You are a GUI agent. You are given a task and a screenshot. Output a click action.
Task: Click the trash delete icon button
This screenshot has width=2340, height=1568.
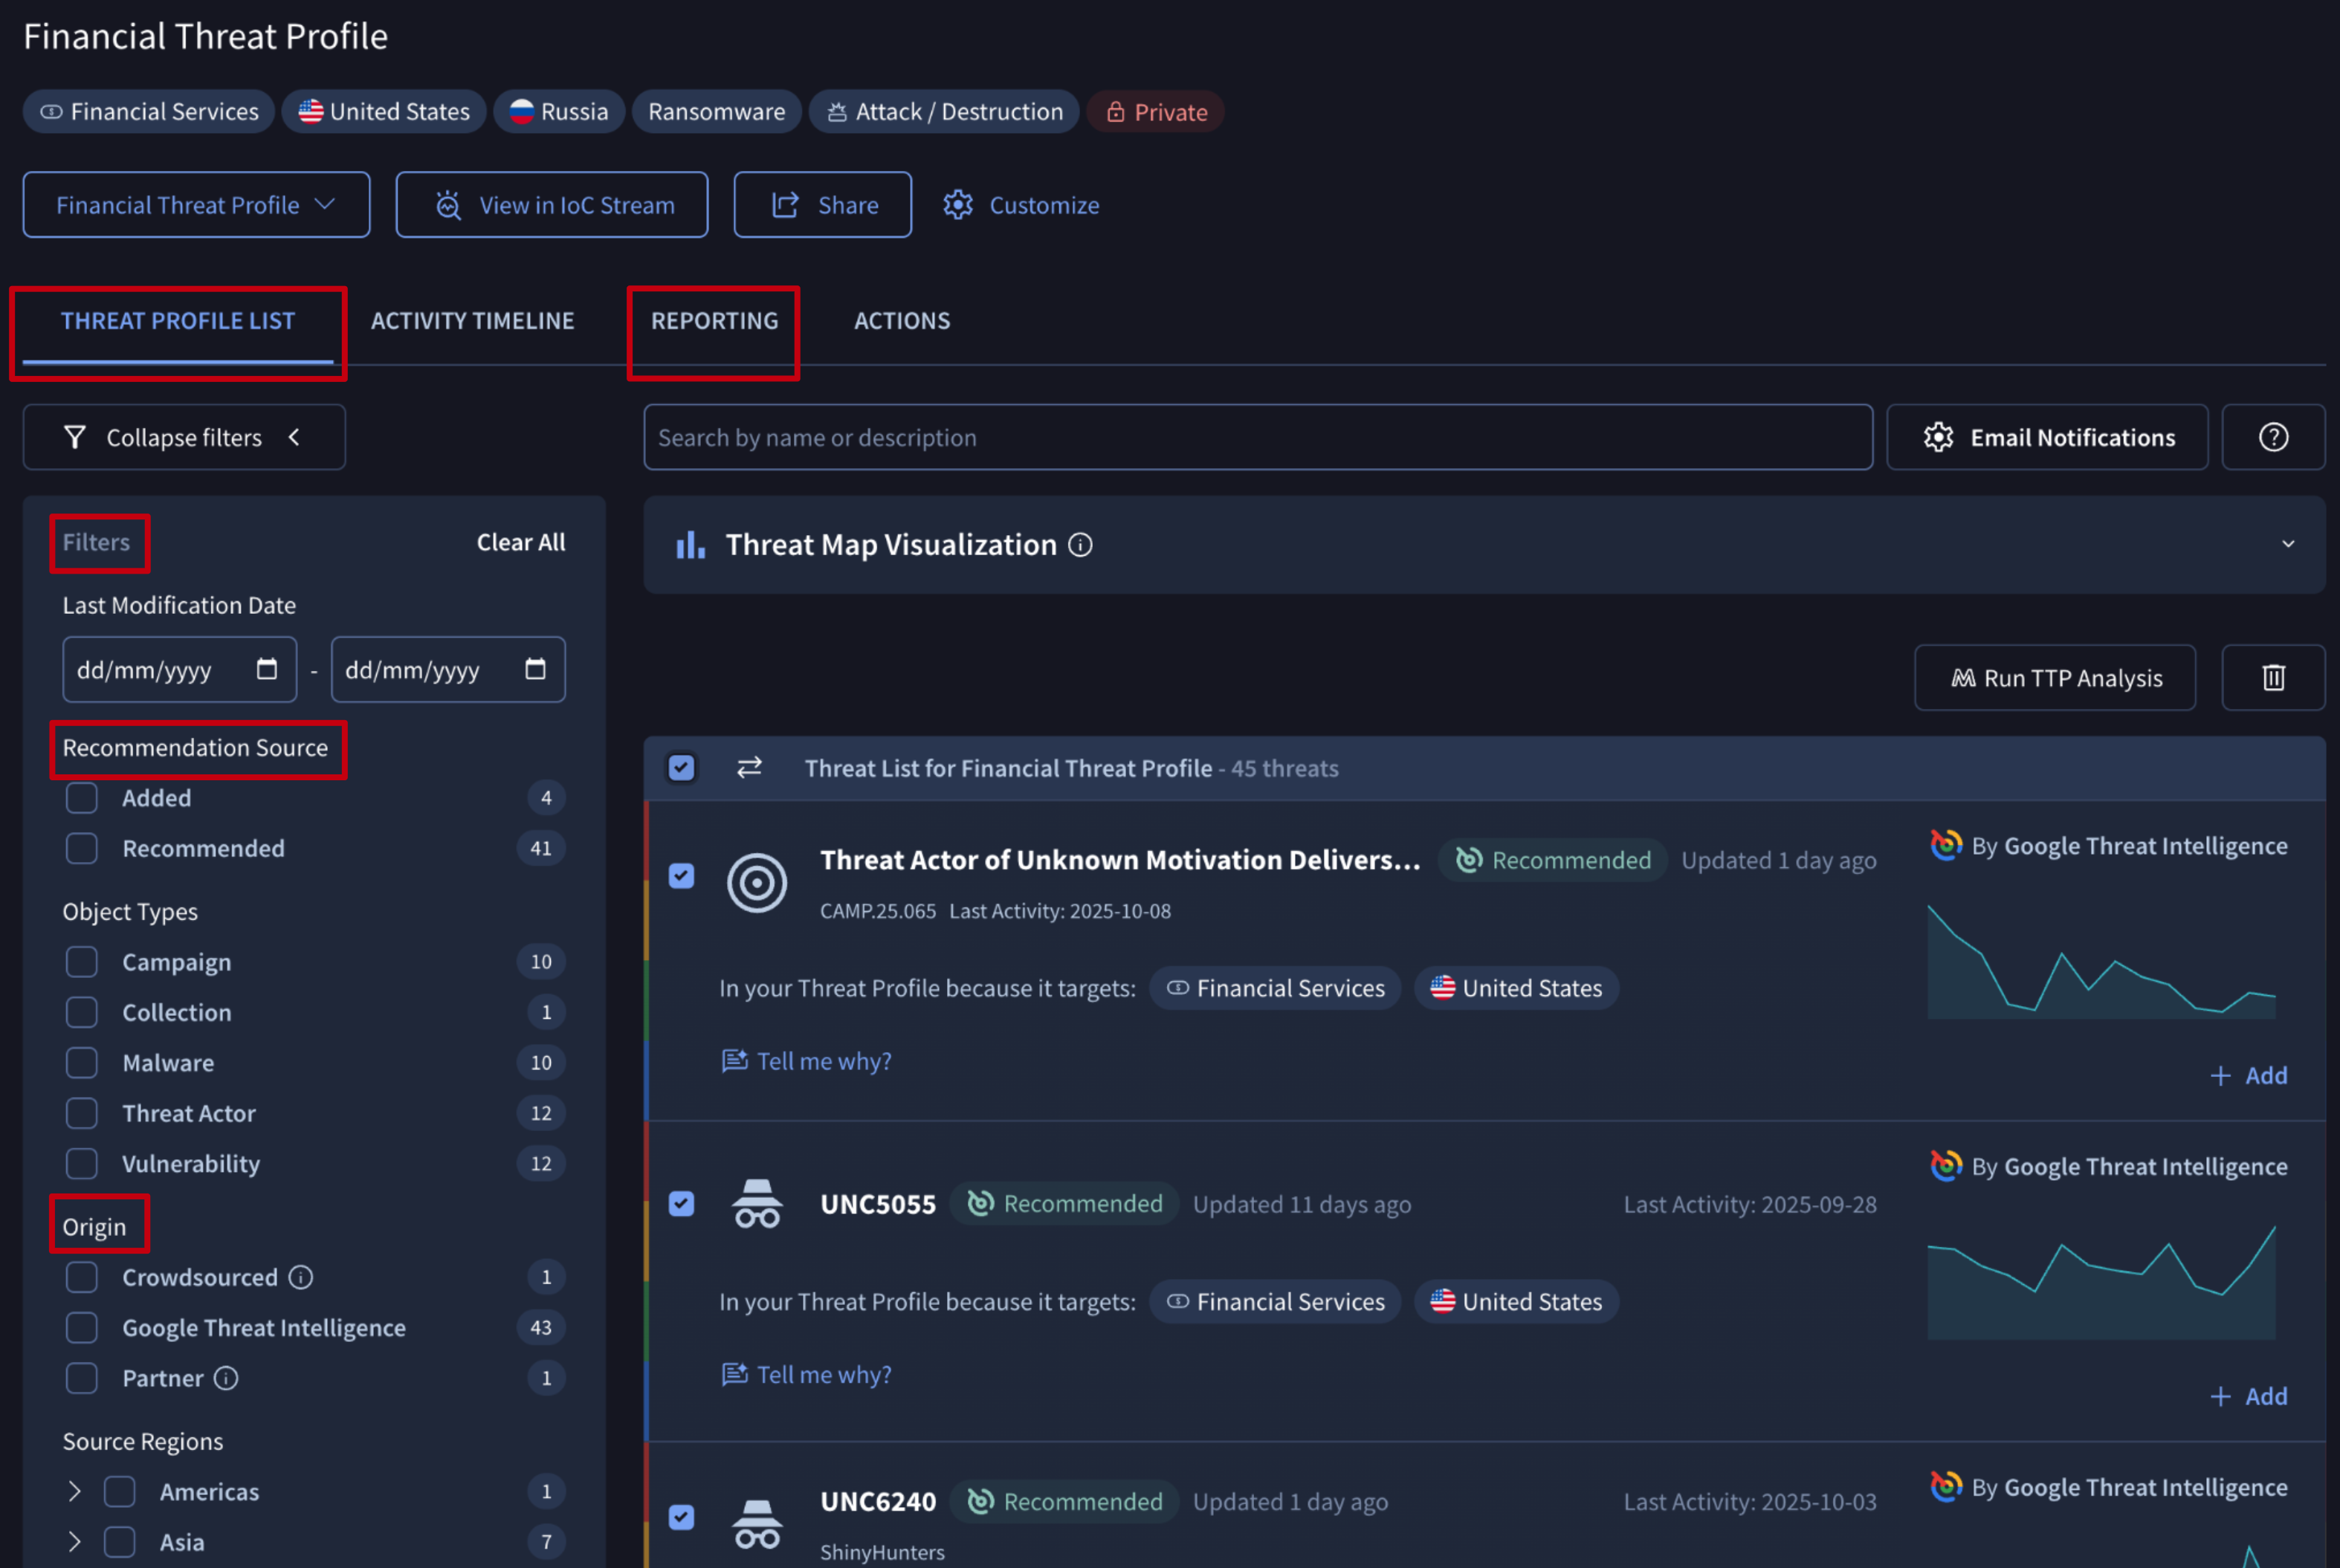(2272, 678)
